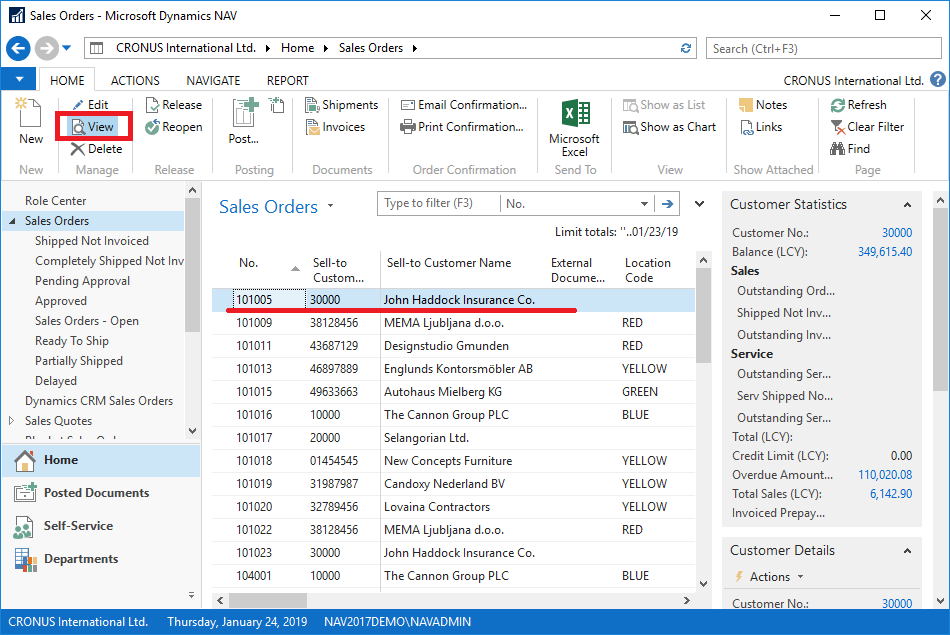Open Invoices documents
Viewport: 950px width, 635px height.
(x=336, y=127)
